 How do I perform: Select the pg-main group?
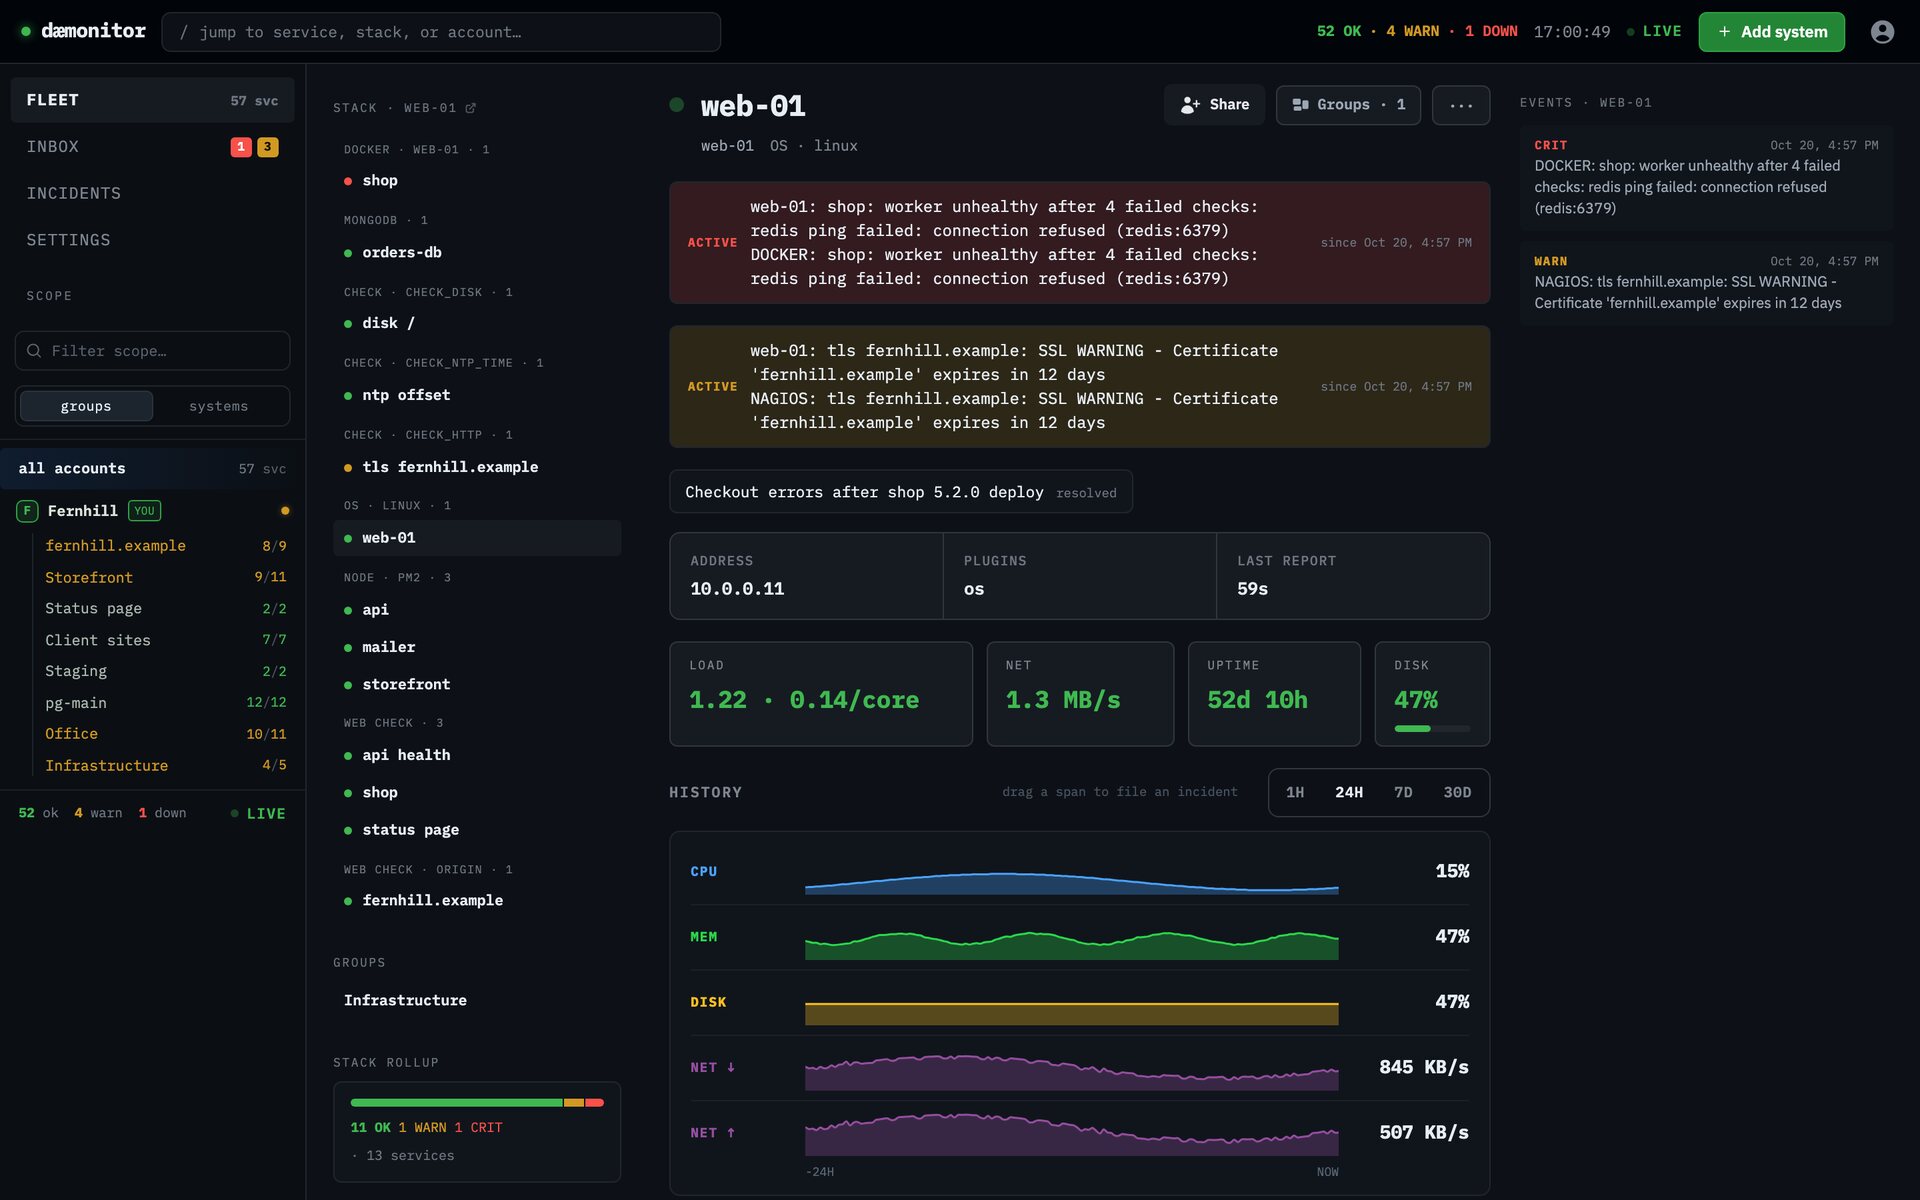click(x=165, y=702)
